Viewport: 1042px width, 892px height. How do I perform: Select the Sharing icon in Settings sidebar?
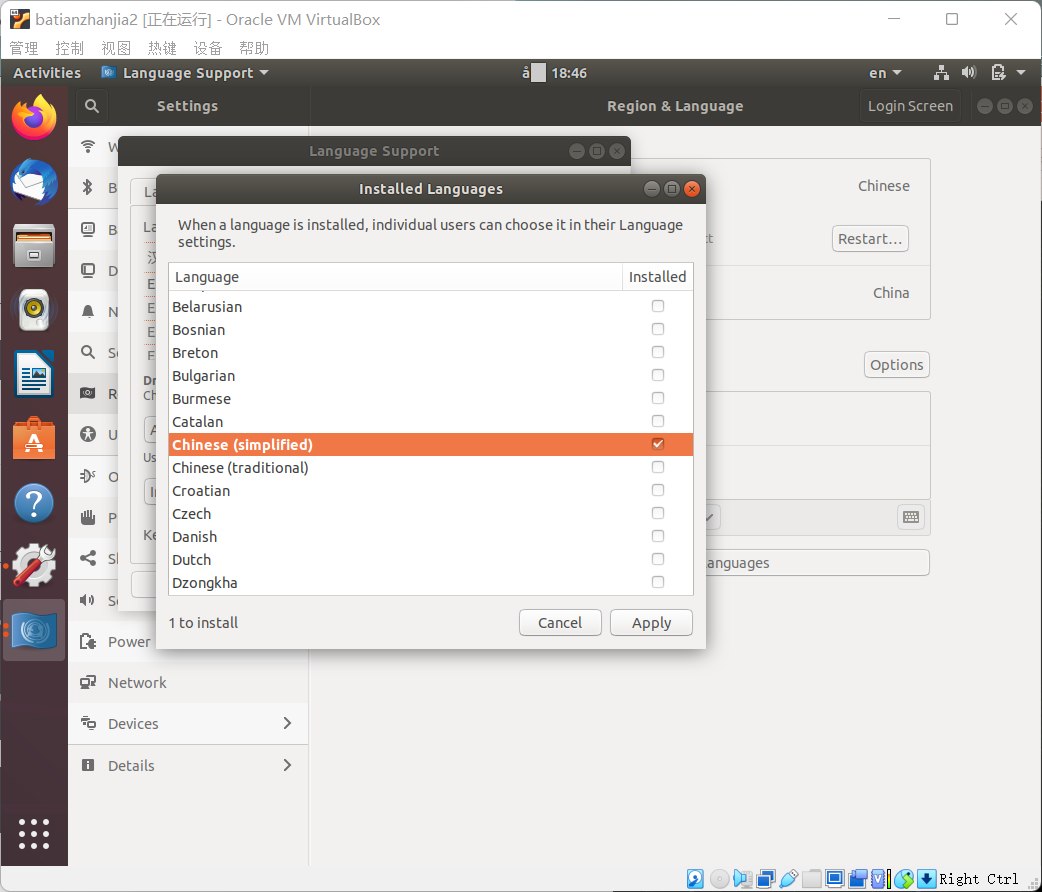(x=88, y=558)
